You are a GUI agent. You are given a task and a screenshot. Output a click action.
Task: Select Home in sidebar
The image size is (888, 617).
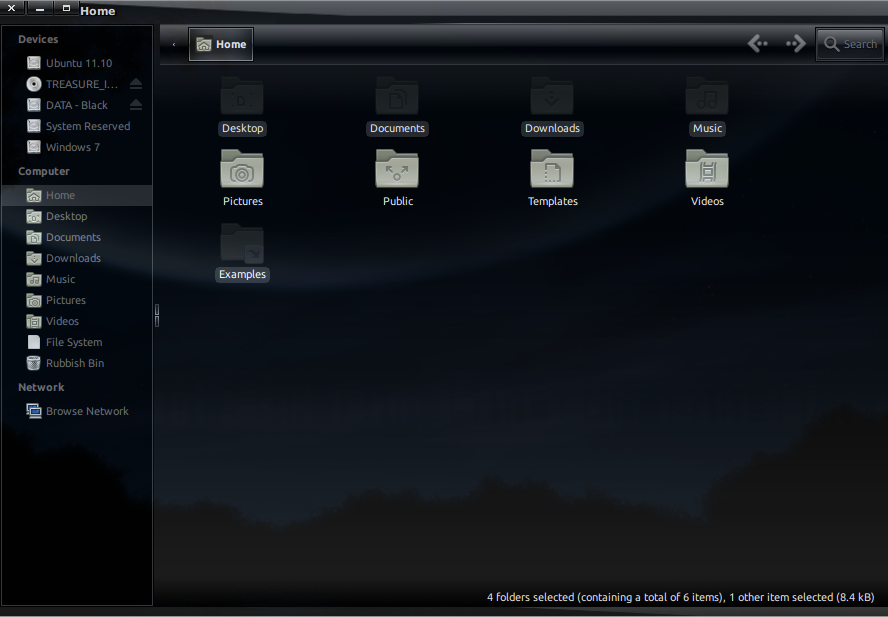point(76,195)
